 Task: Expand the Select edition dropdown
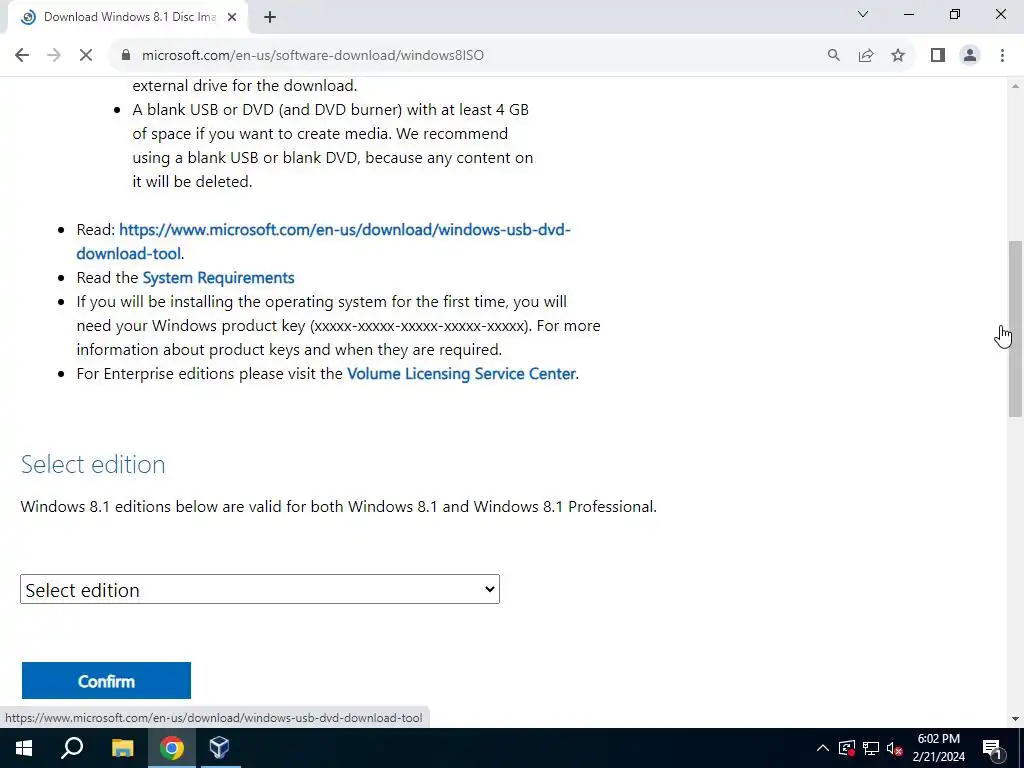click(x=260, y=589)
